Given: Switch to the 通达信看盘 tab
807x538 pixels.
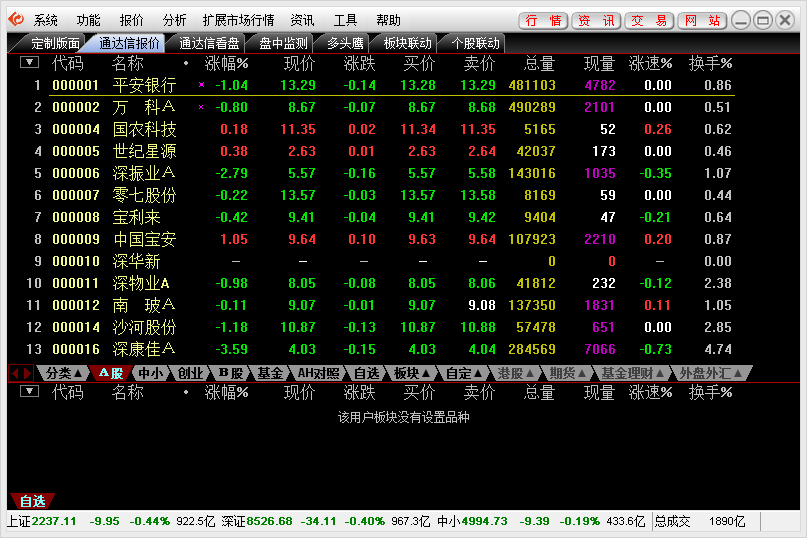Looking at the screenshot, I should [x=209, y=43].
